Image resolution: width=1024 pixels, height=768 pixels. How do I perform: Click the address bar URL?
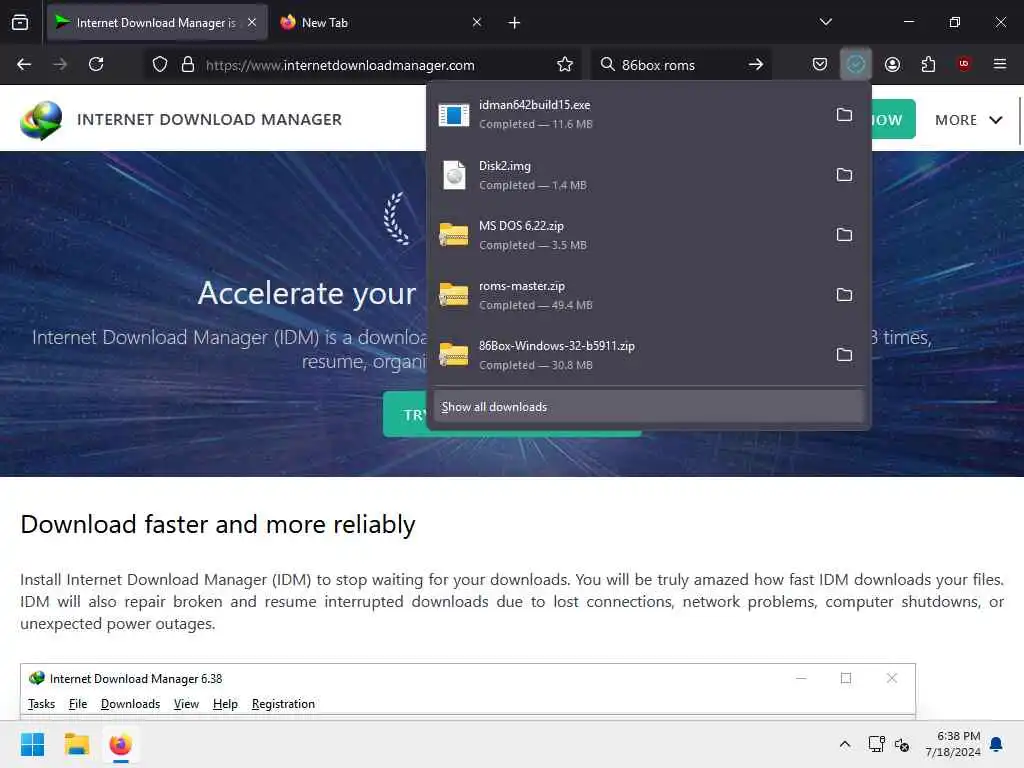pyautogui.click(x=340, y=65)
